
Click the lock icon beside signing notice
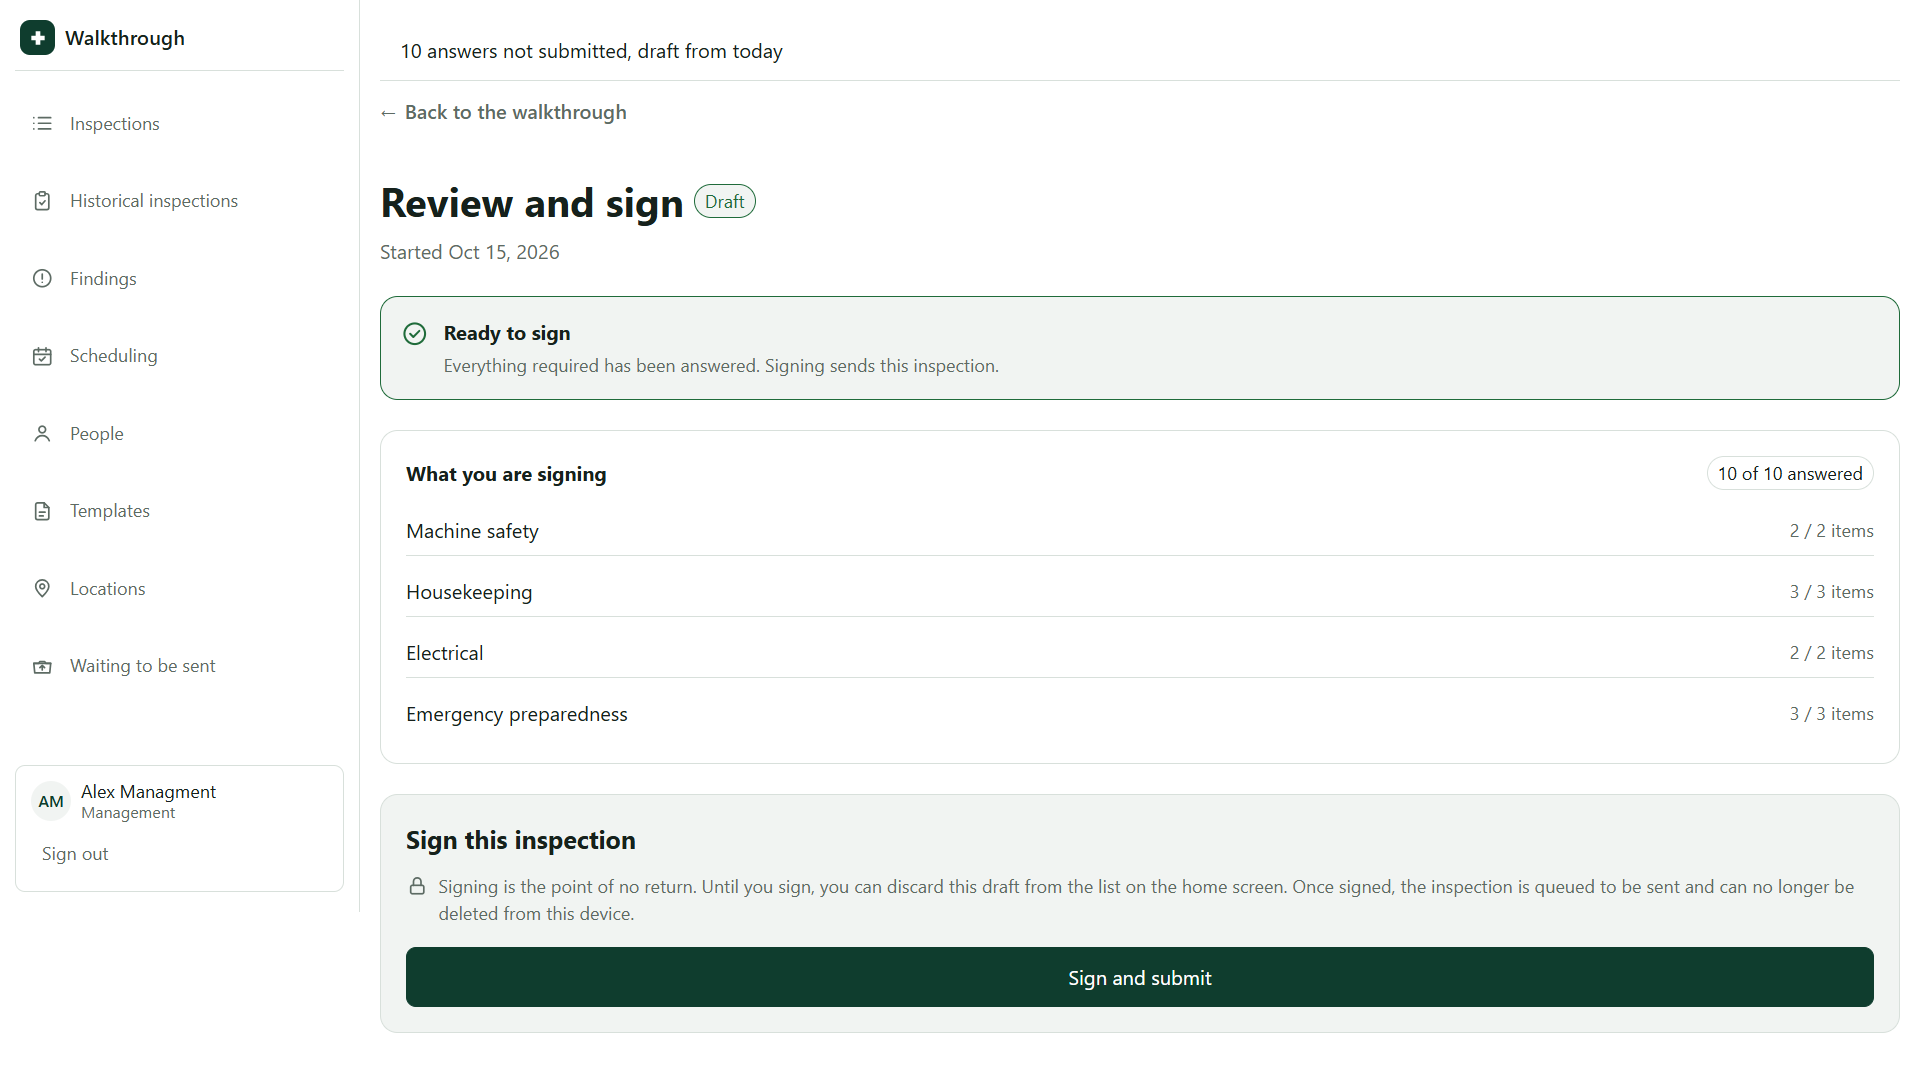click(418, 886)
